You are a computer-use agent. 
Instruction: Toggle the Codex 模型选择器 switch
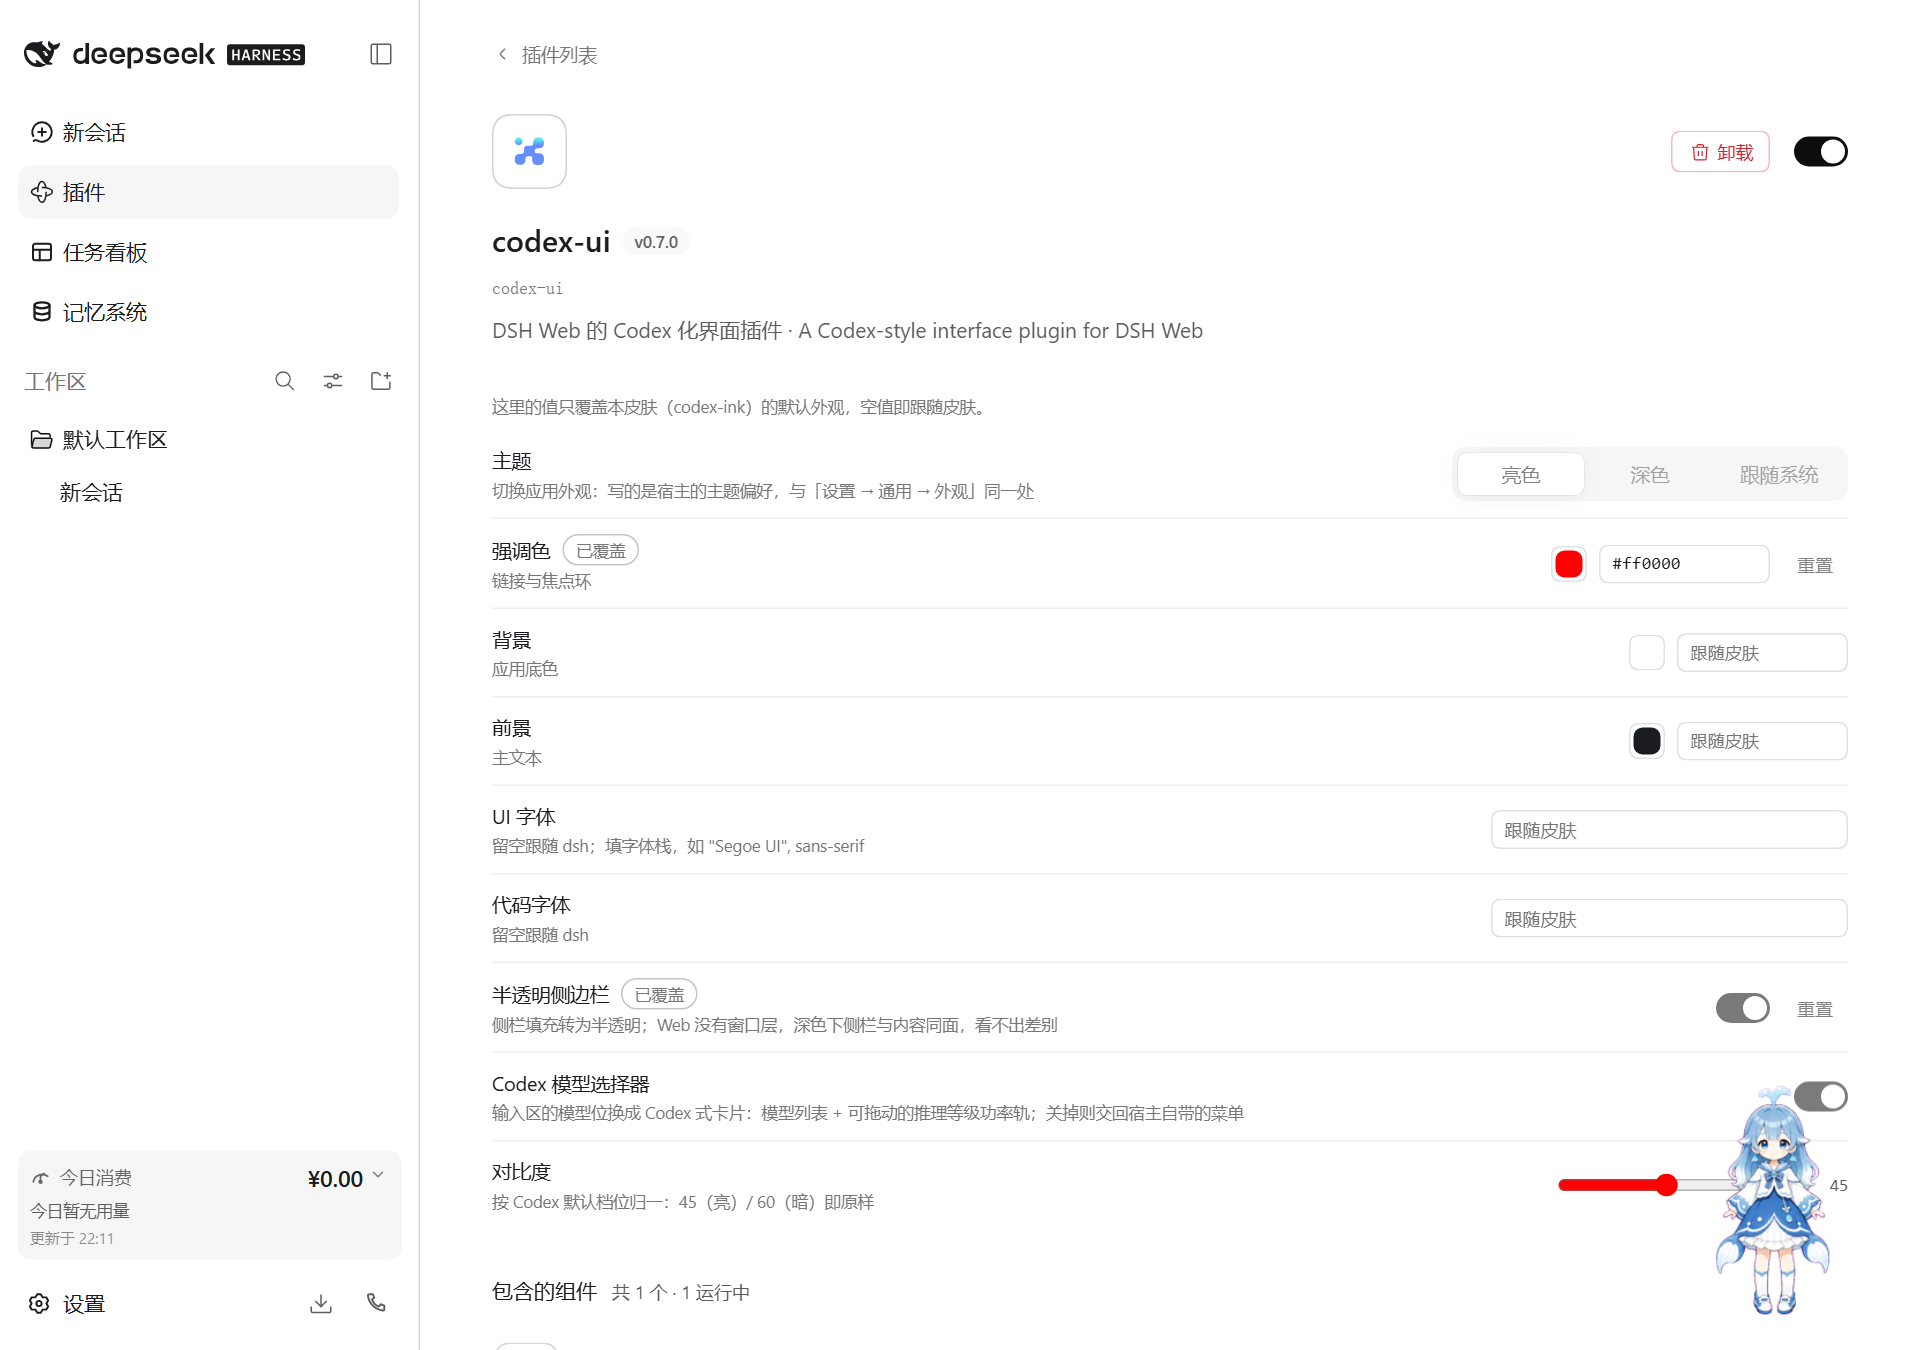pos(1820,1097)
